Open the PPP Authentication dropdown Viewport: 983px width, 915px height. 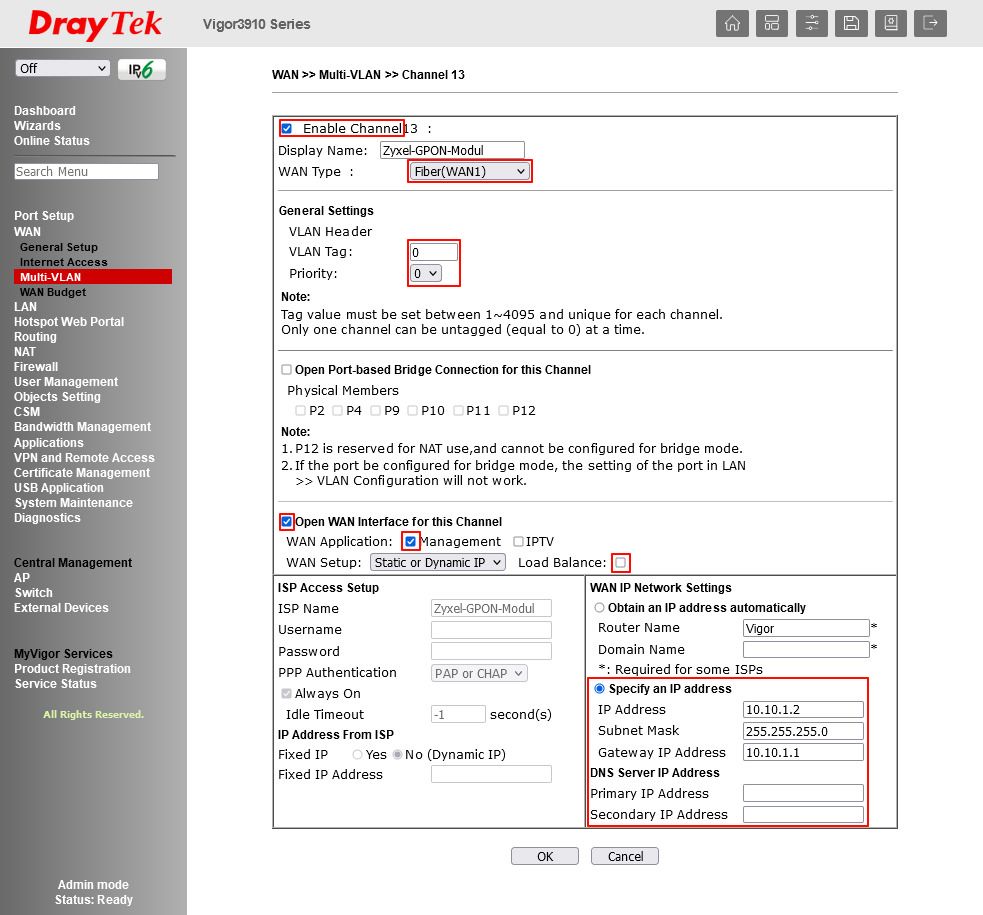(479, 673)
